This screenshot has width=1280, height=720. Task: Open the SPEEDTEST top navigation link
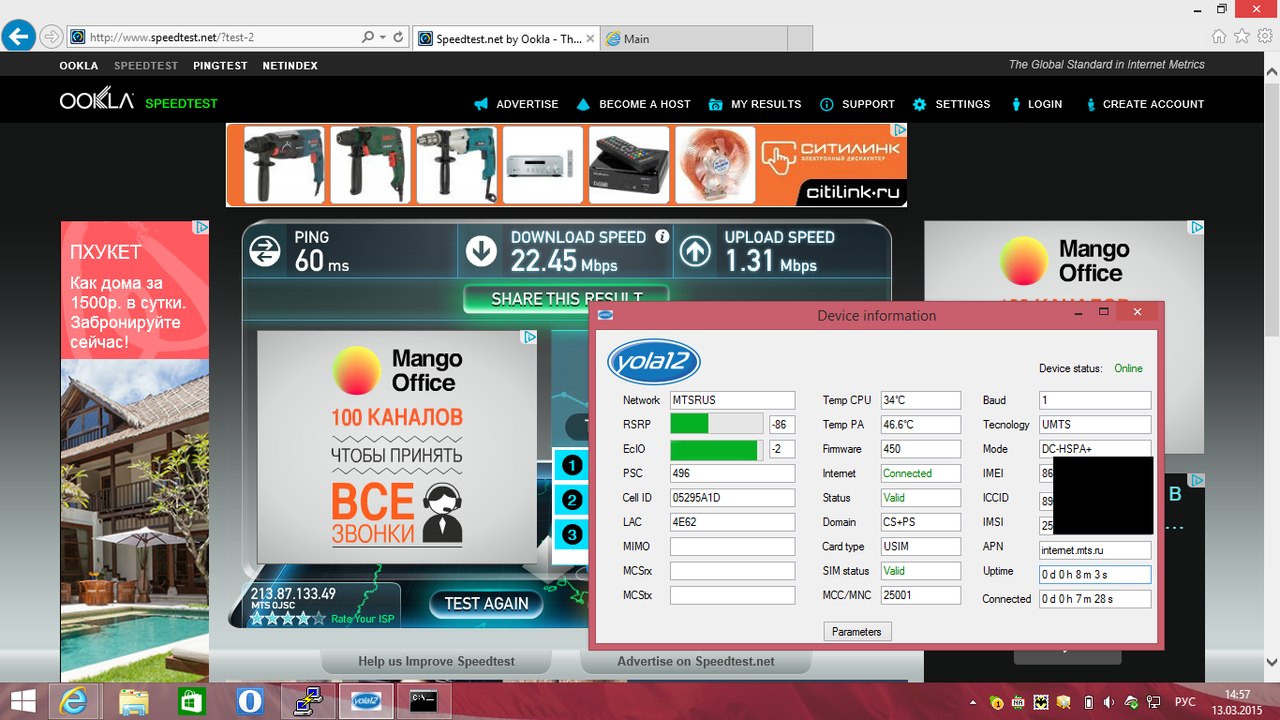coord(146,66)
